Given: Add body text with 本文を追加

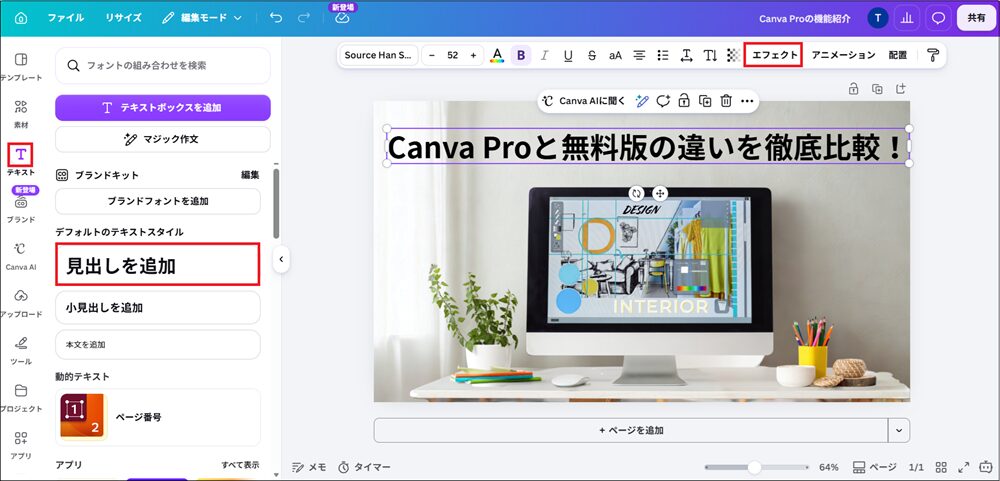Looking at the screenshot, I should coord(158,344).
